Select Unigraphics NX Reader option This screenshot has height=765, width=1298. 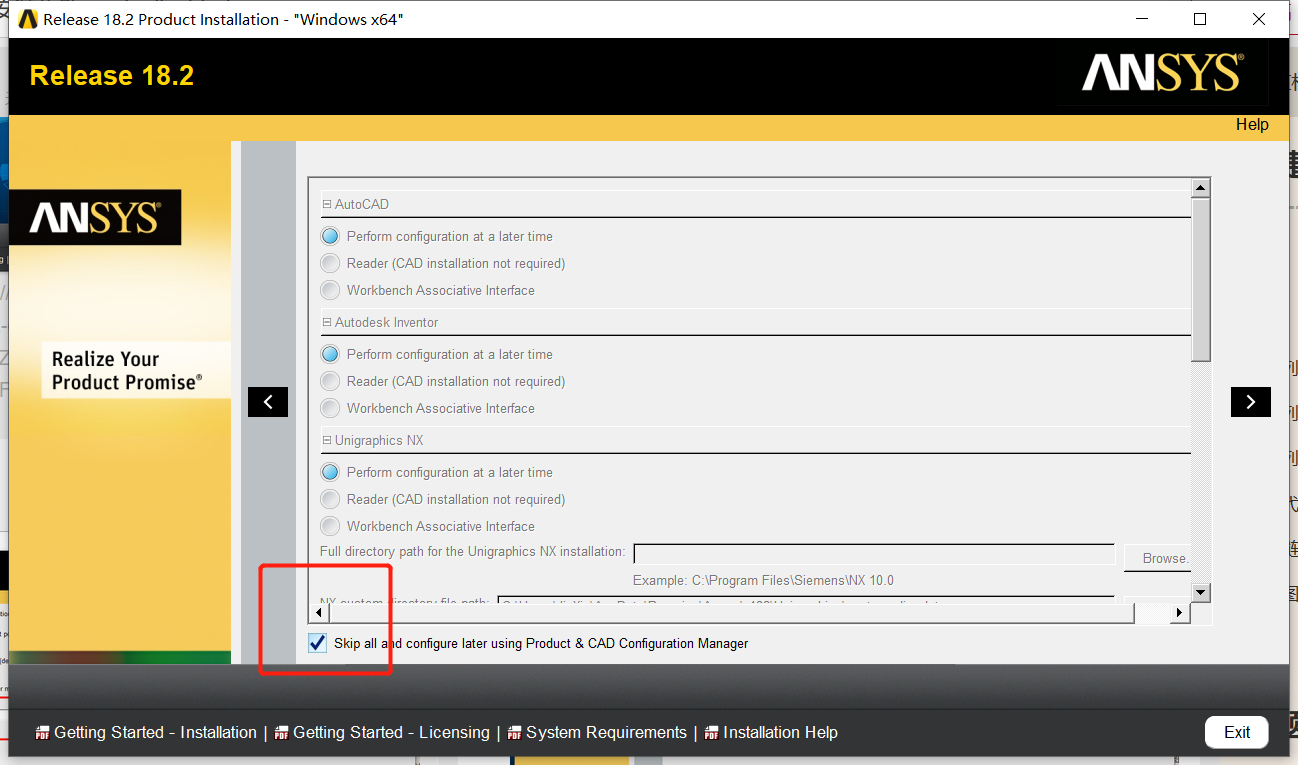coord(330,499)
